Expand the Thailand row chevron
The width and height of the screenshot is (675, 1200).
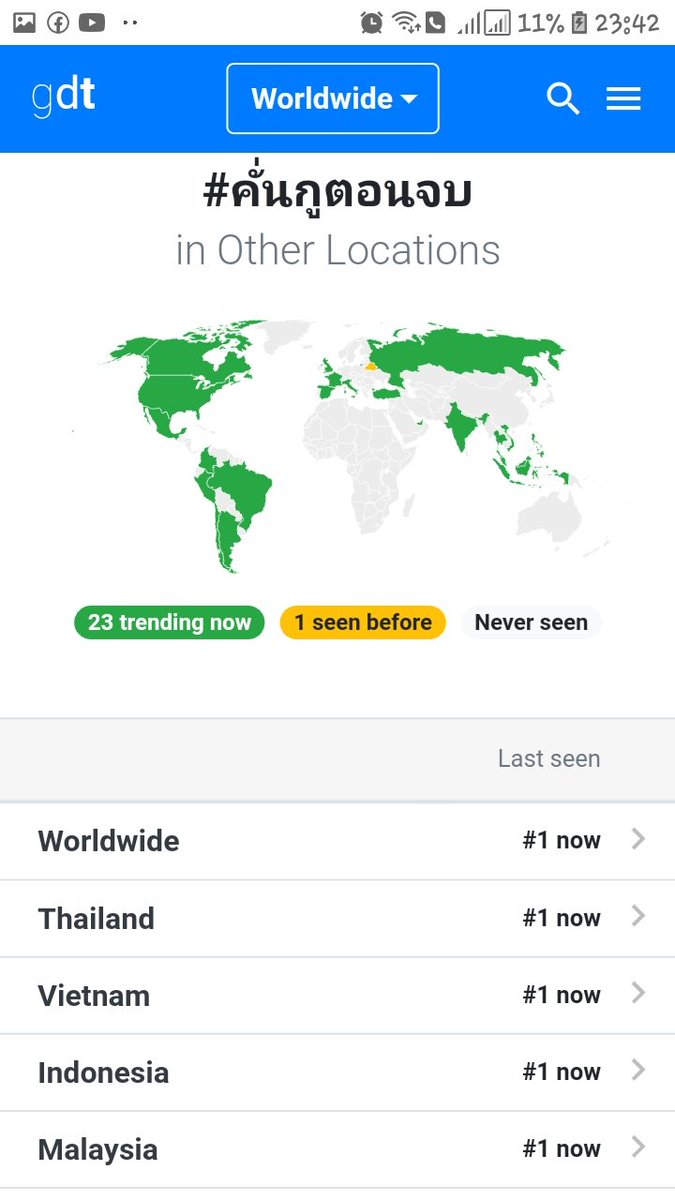click(x=638, y=917)
